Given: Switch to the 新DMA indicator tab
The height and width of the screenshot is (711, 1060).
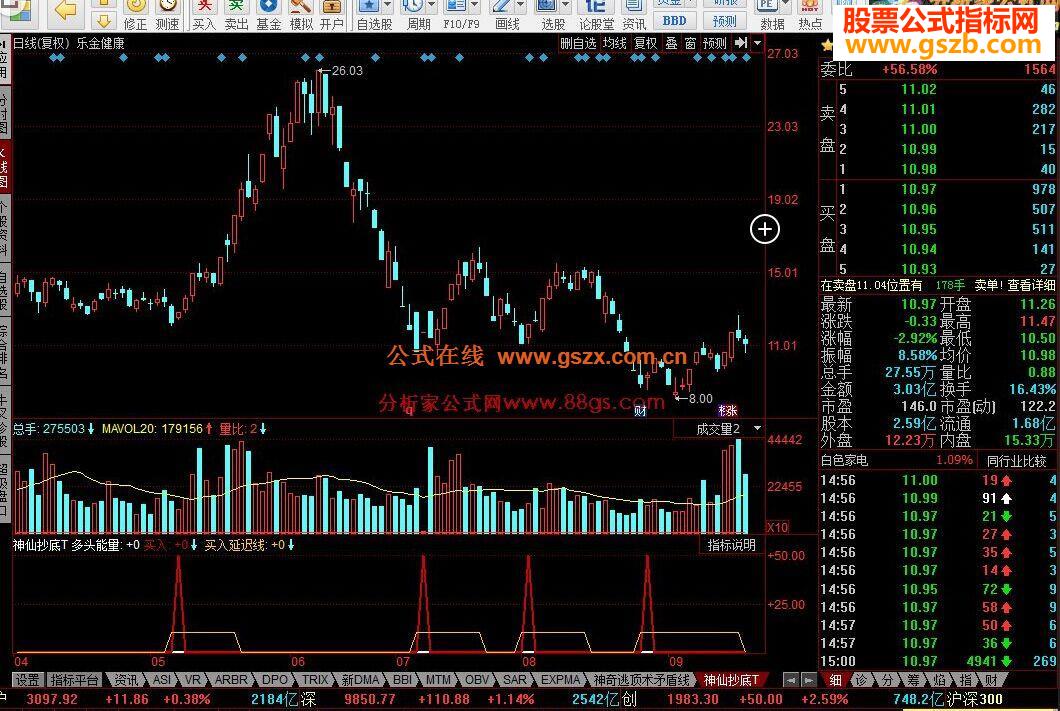Looking at the screenshot, I should (360, 679).
